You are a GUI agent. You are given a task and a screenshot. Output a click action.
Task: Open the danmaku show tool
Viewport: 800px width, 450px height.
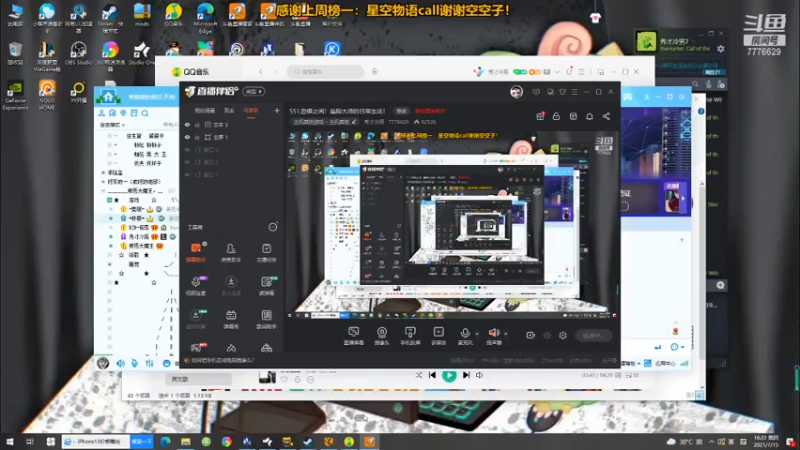231,318
